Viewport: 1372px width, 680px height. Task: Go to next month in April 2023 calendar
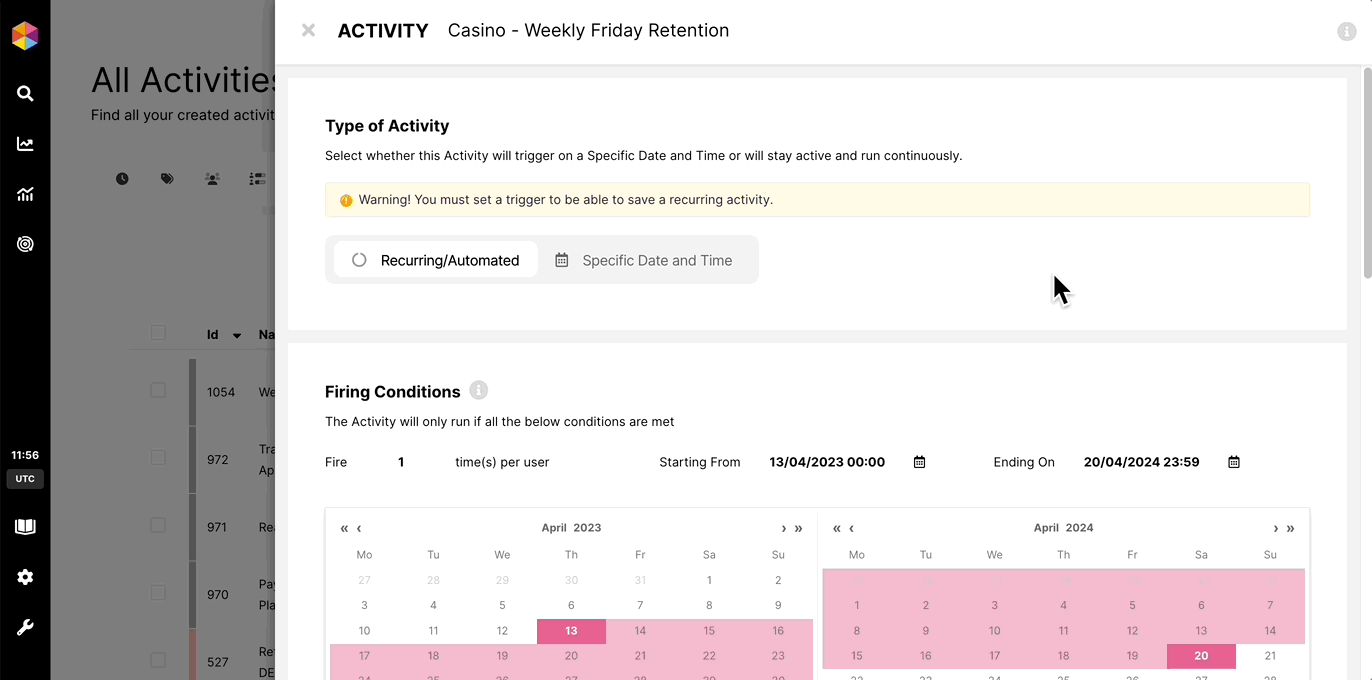783,528
